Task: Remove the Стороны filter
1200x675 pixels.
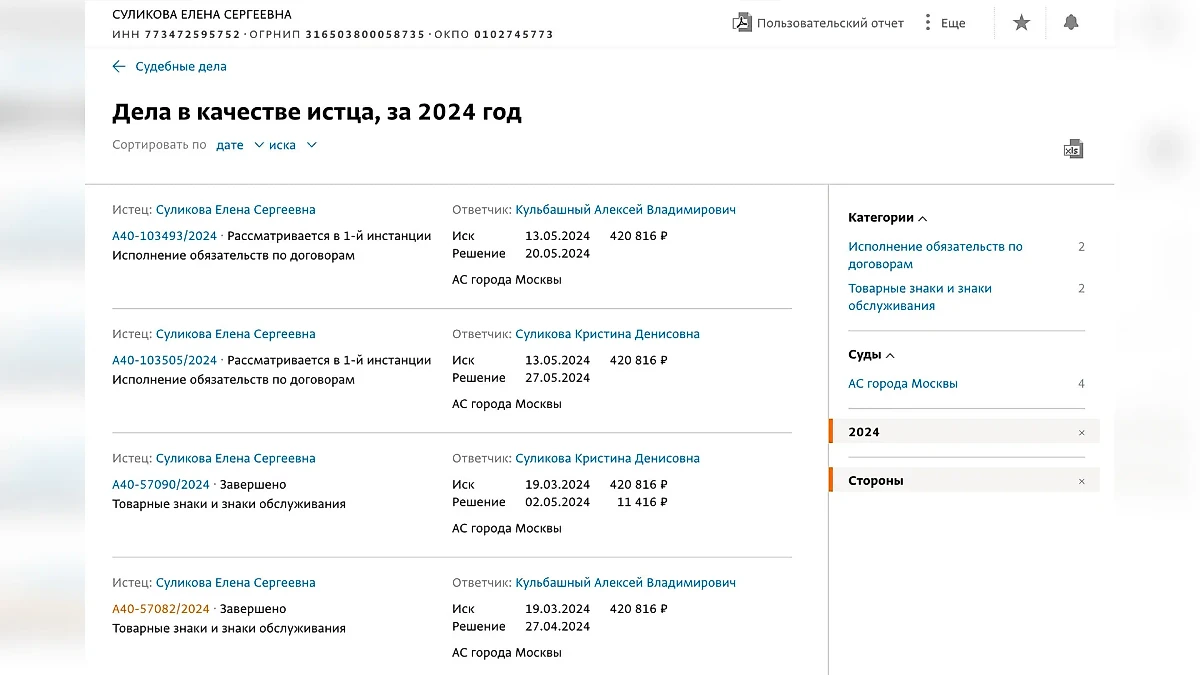Action: click(1081, 481)
